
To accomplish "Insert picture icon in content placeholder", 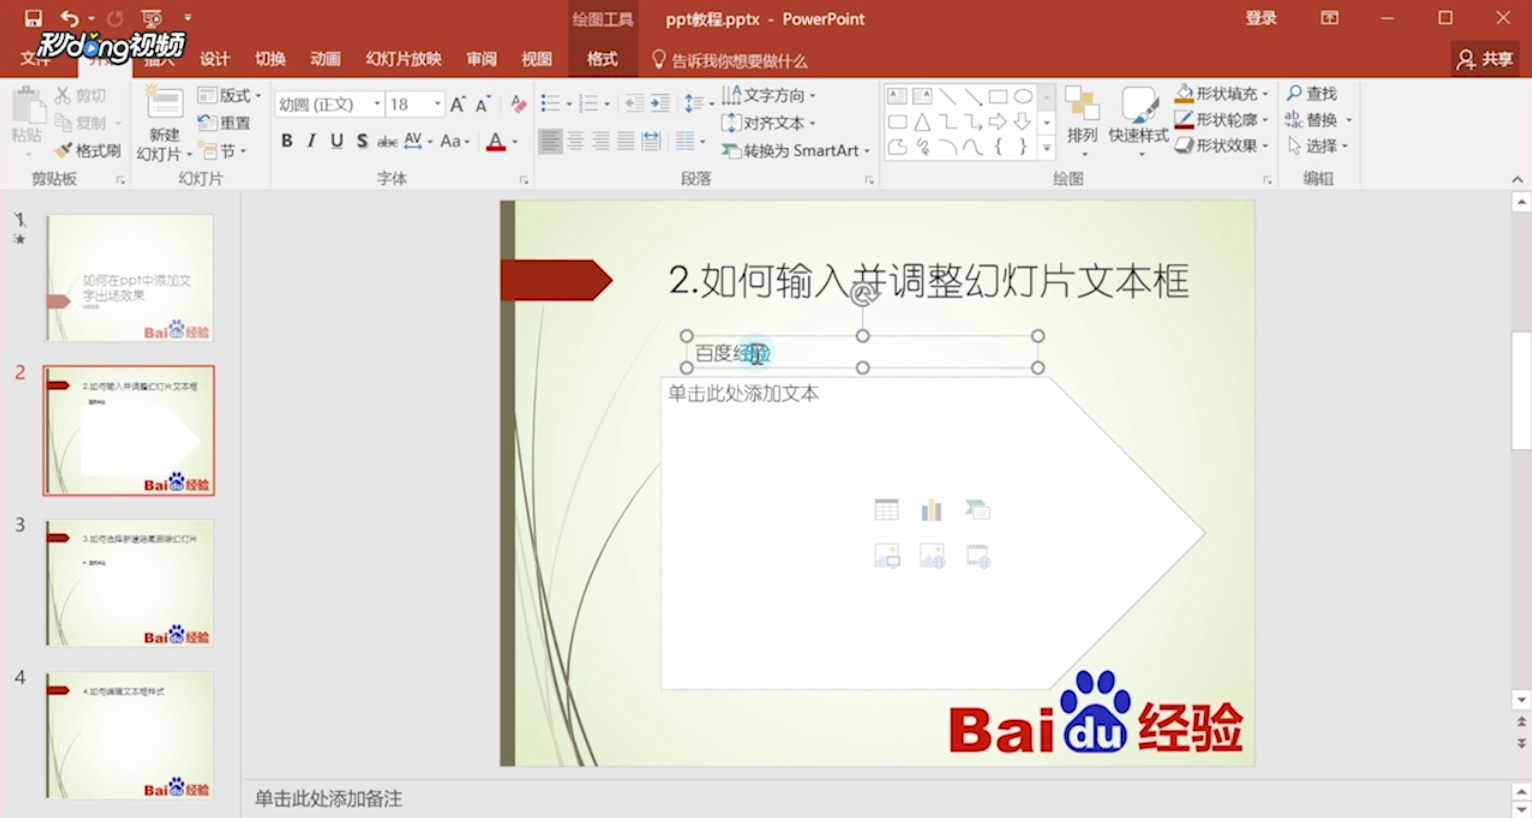I will pyautogui.click(x=886, y=556).
